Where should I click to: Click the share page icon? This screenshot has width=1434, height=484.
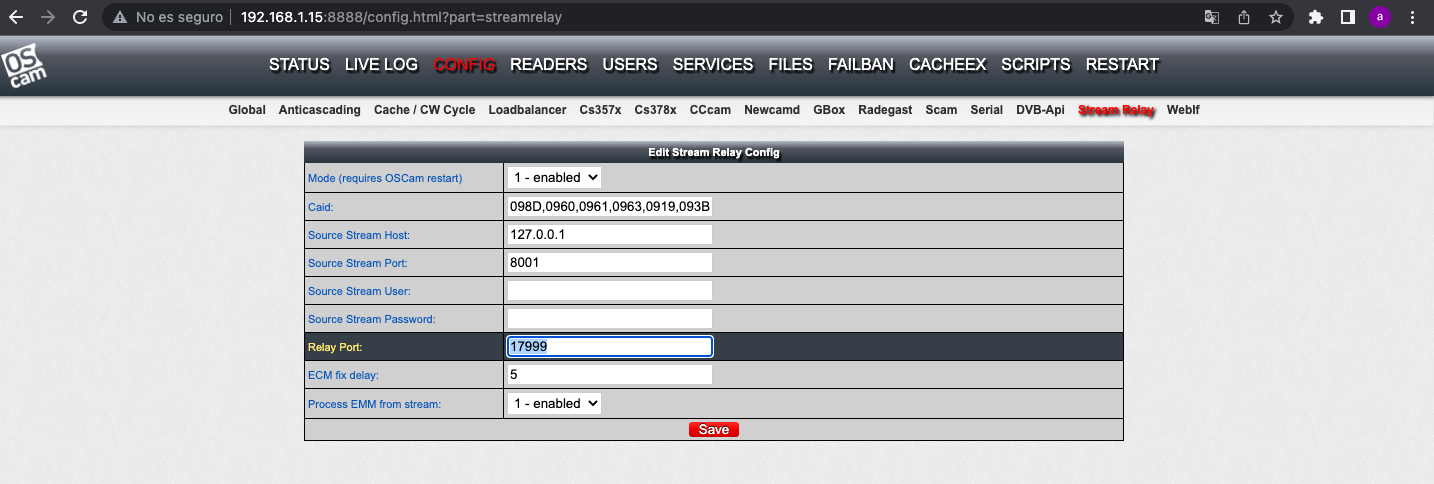[x=1244, y=17]
